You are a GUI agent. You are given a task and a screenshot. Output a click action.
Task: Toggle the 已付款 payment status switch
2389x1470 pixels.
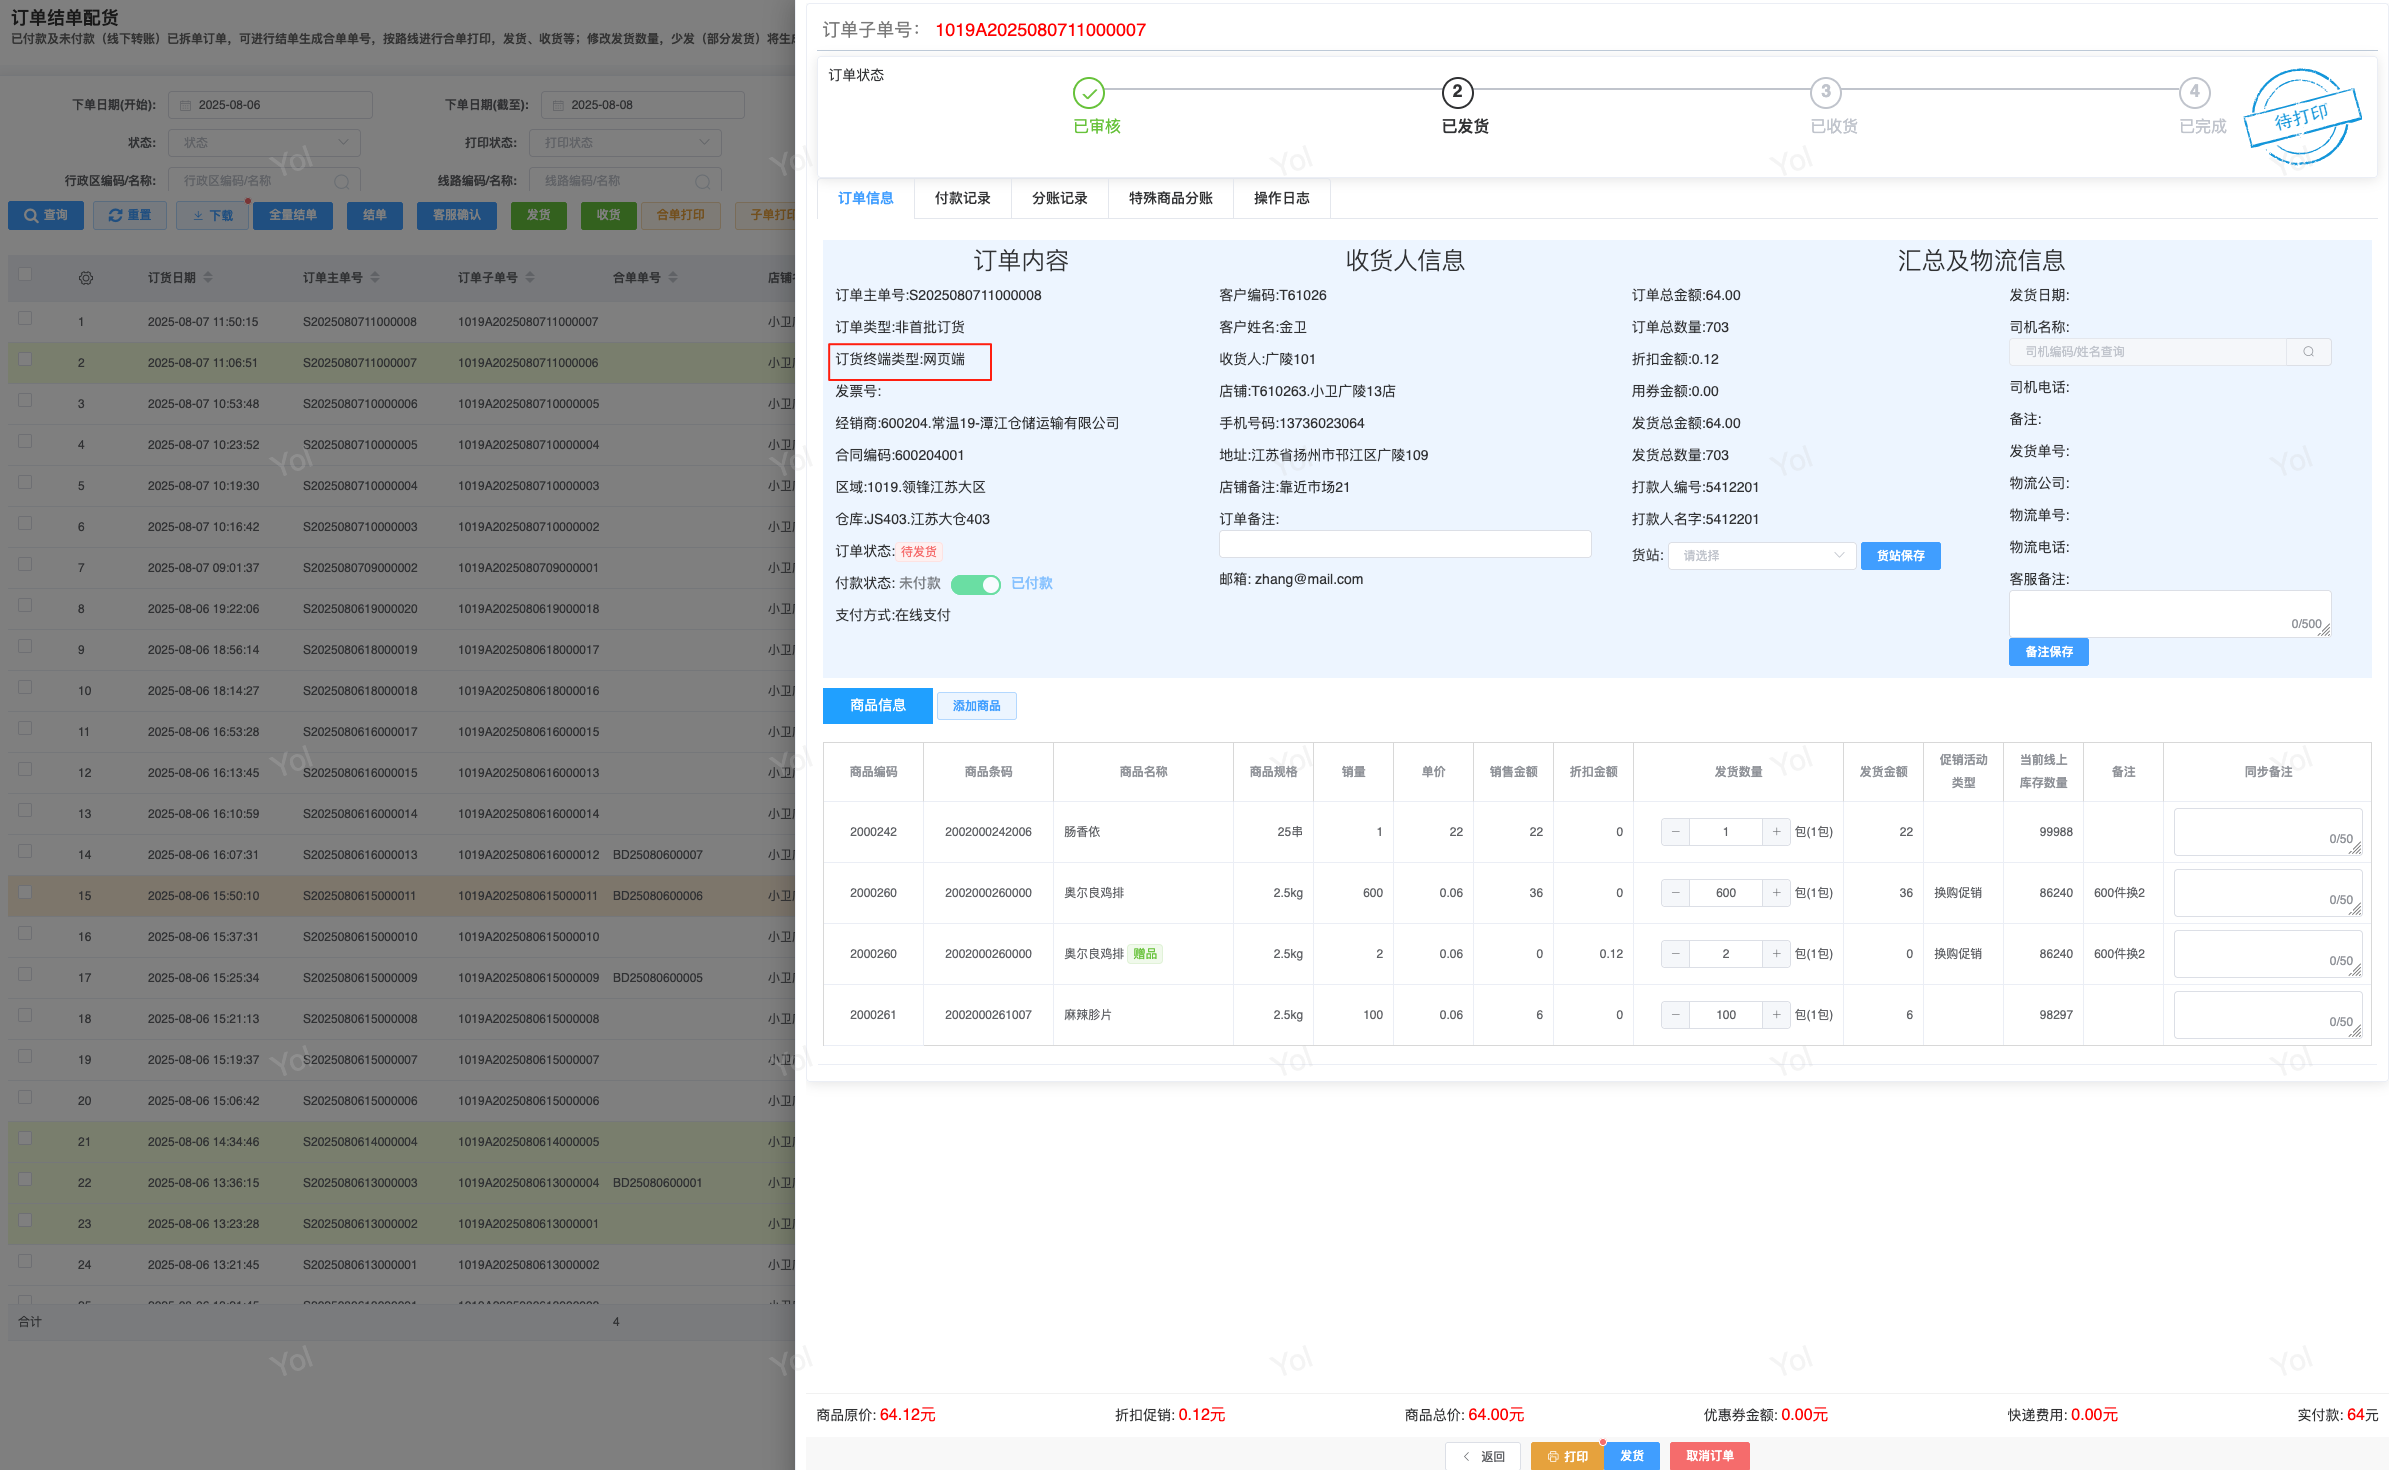click(x=975, y=584)
